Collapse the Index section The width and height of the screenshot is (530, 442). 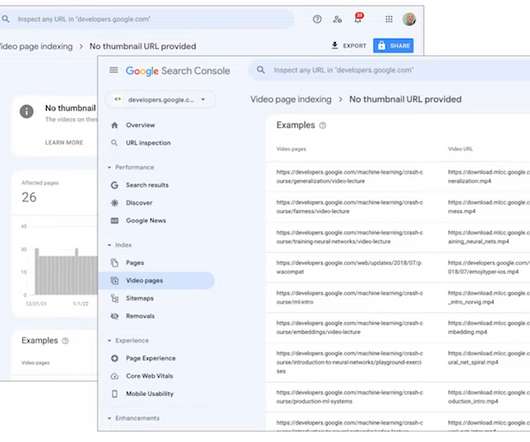120,245
